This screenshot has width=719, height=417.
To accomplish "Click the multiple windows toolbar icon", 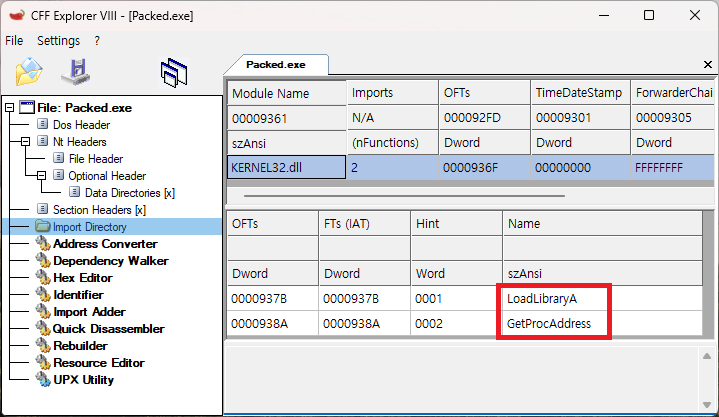I will tap(174, 72).
